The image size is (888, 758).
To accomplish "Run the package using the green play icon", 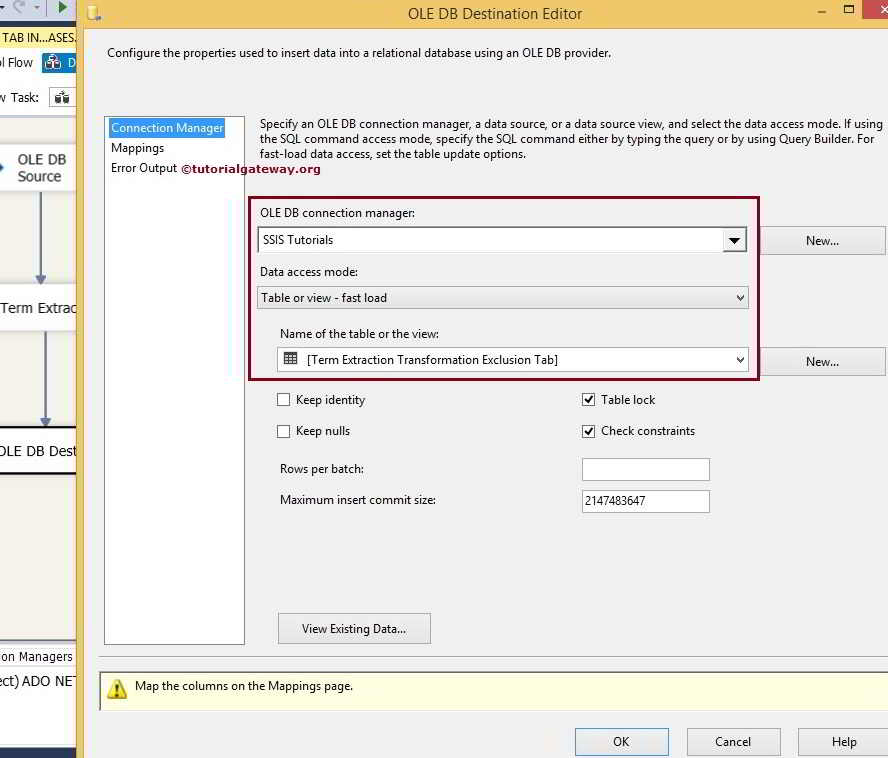I will click(x=62, y=7).
